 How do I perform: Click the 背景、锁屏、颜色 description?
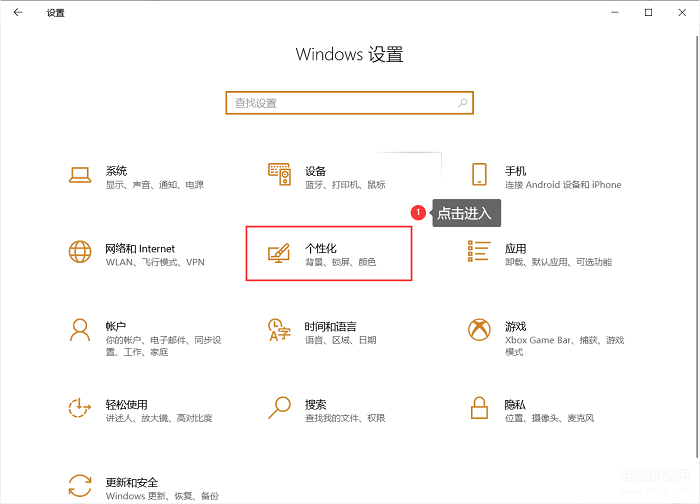click(341, 262)
